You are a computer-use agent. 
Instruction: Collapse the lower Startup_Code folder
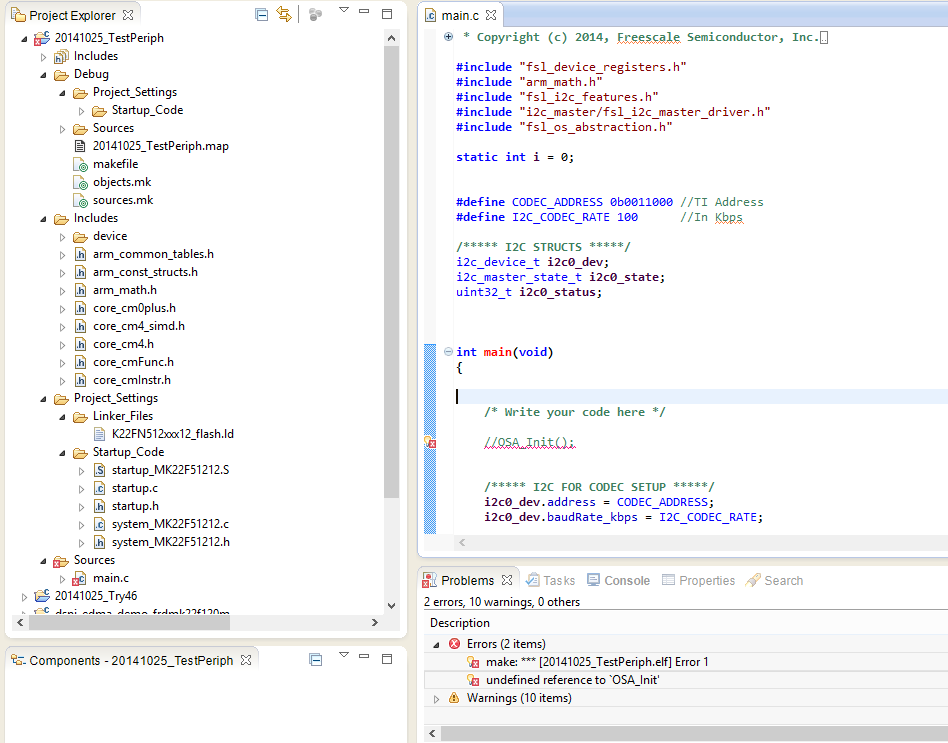point(62,453)
